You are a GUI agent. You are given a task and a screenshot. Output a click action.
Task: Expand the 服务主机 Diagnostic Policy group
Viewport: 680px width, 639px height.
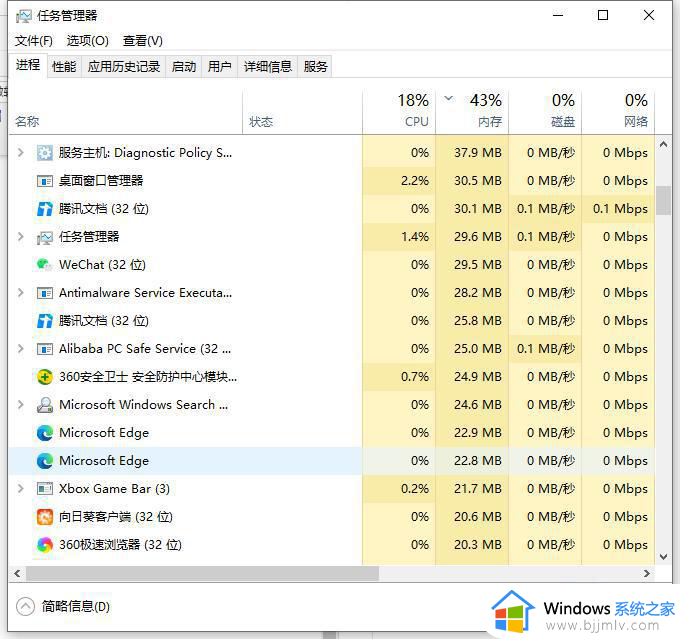[x=20, y=153]
